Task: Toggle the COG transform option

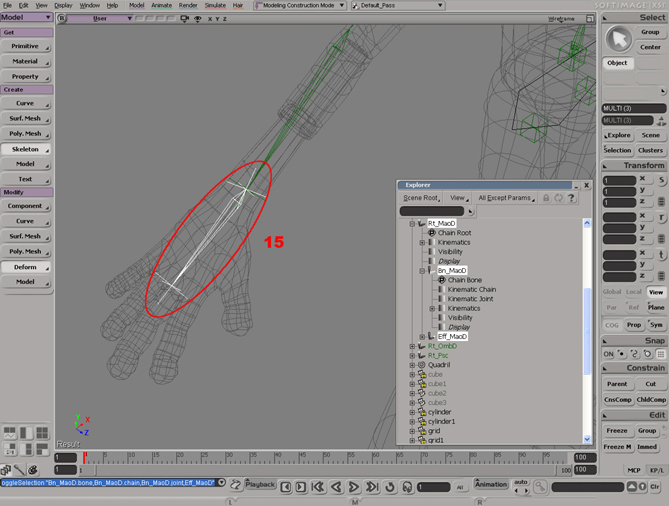Action: (611, 324)
